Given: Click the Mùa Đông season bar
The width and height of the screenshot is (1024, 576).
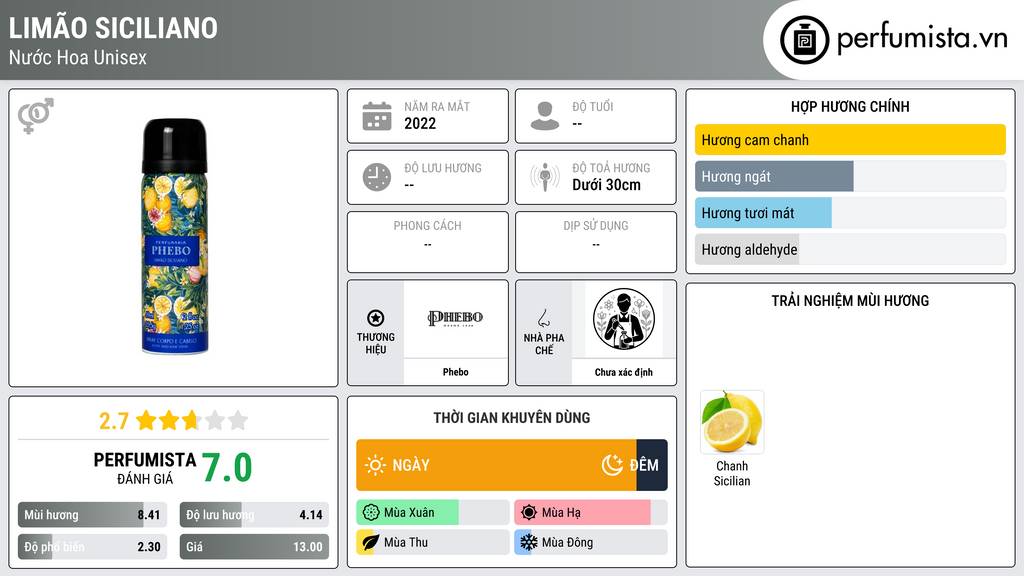Looking at the screenshot, I should tap(590, 542).
